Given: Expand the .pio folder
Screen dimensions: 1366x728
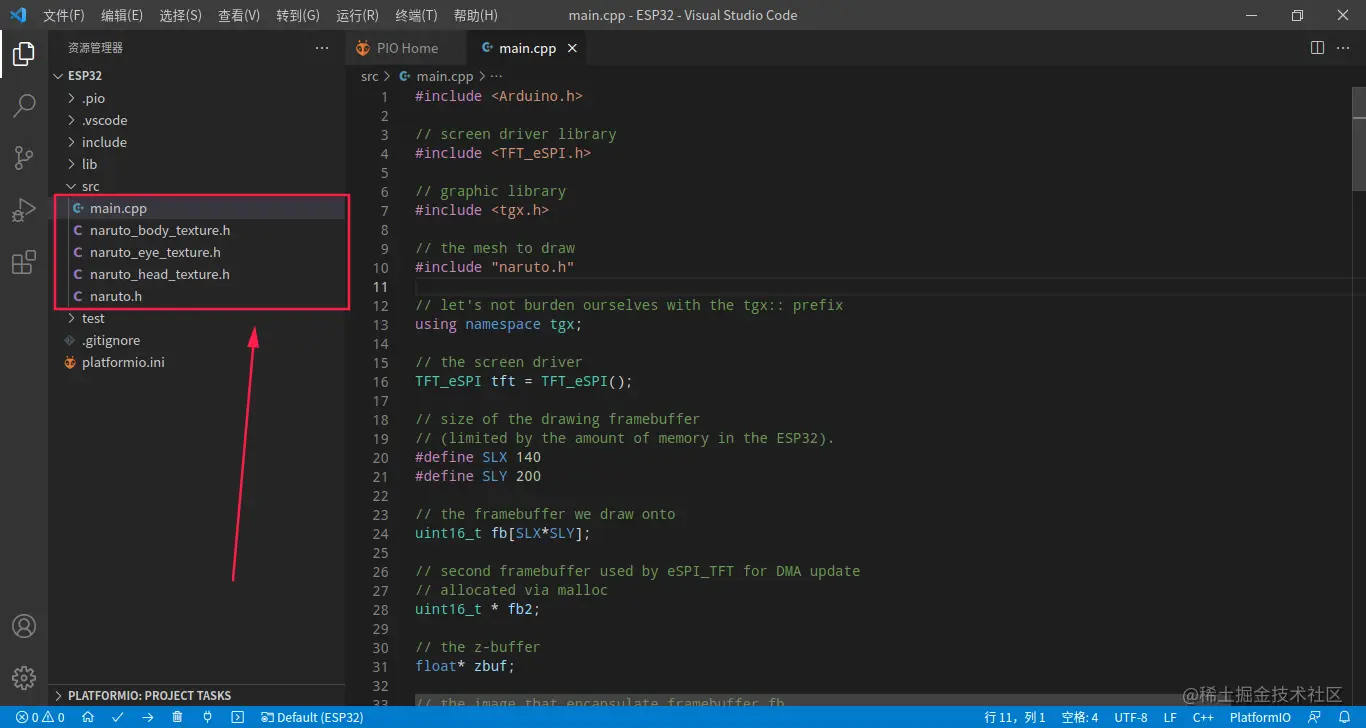Looking at the screenshot, I should click(198, 98).
